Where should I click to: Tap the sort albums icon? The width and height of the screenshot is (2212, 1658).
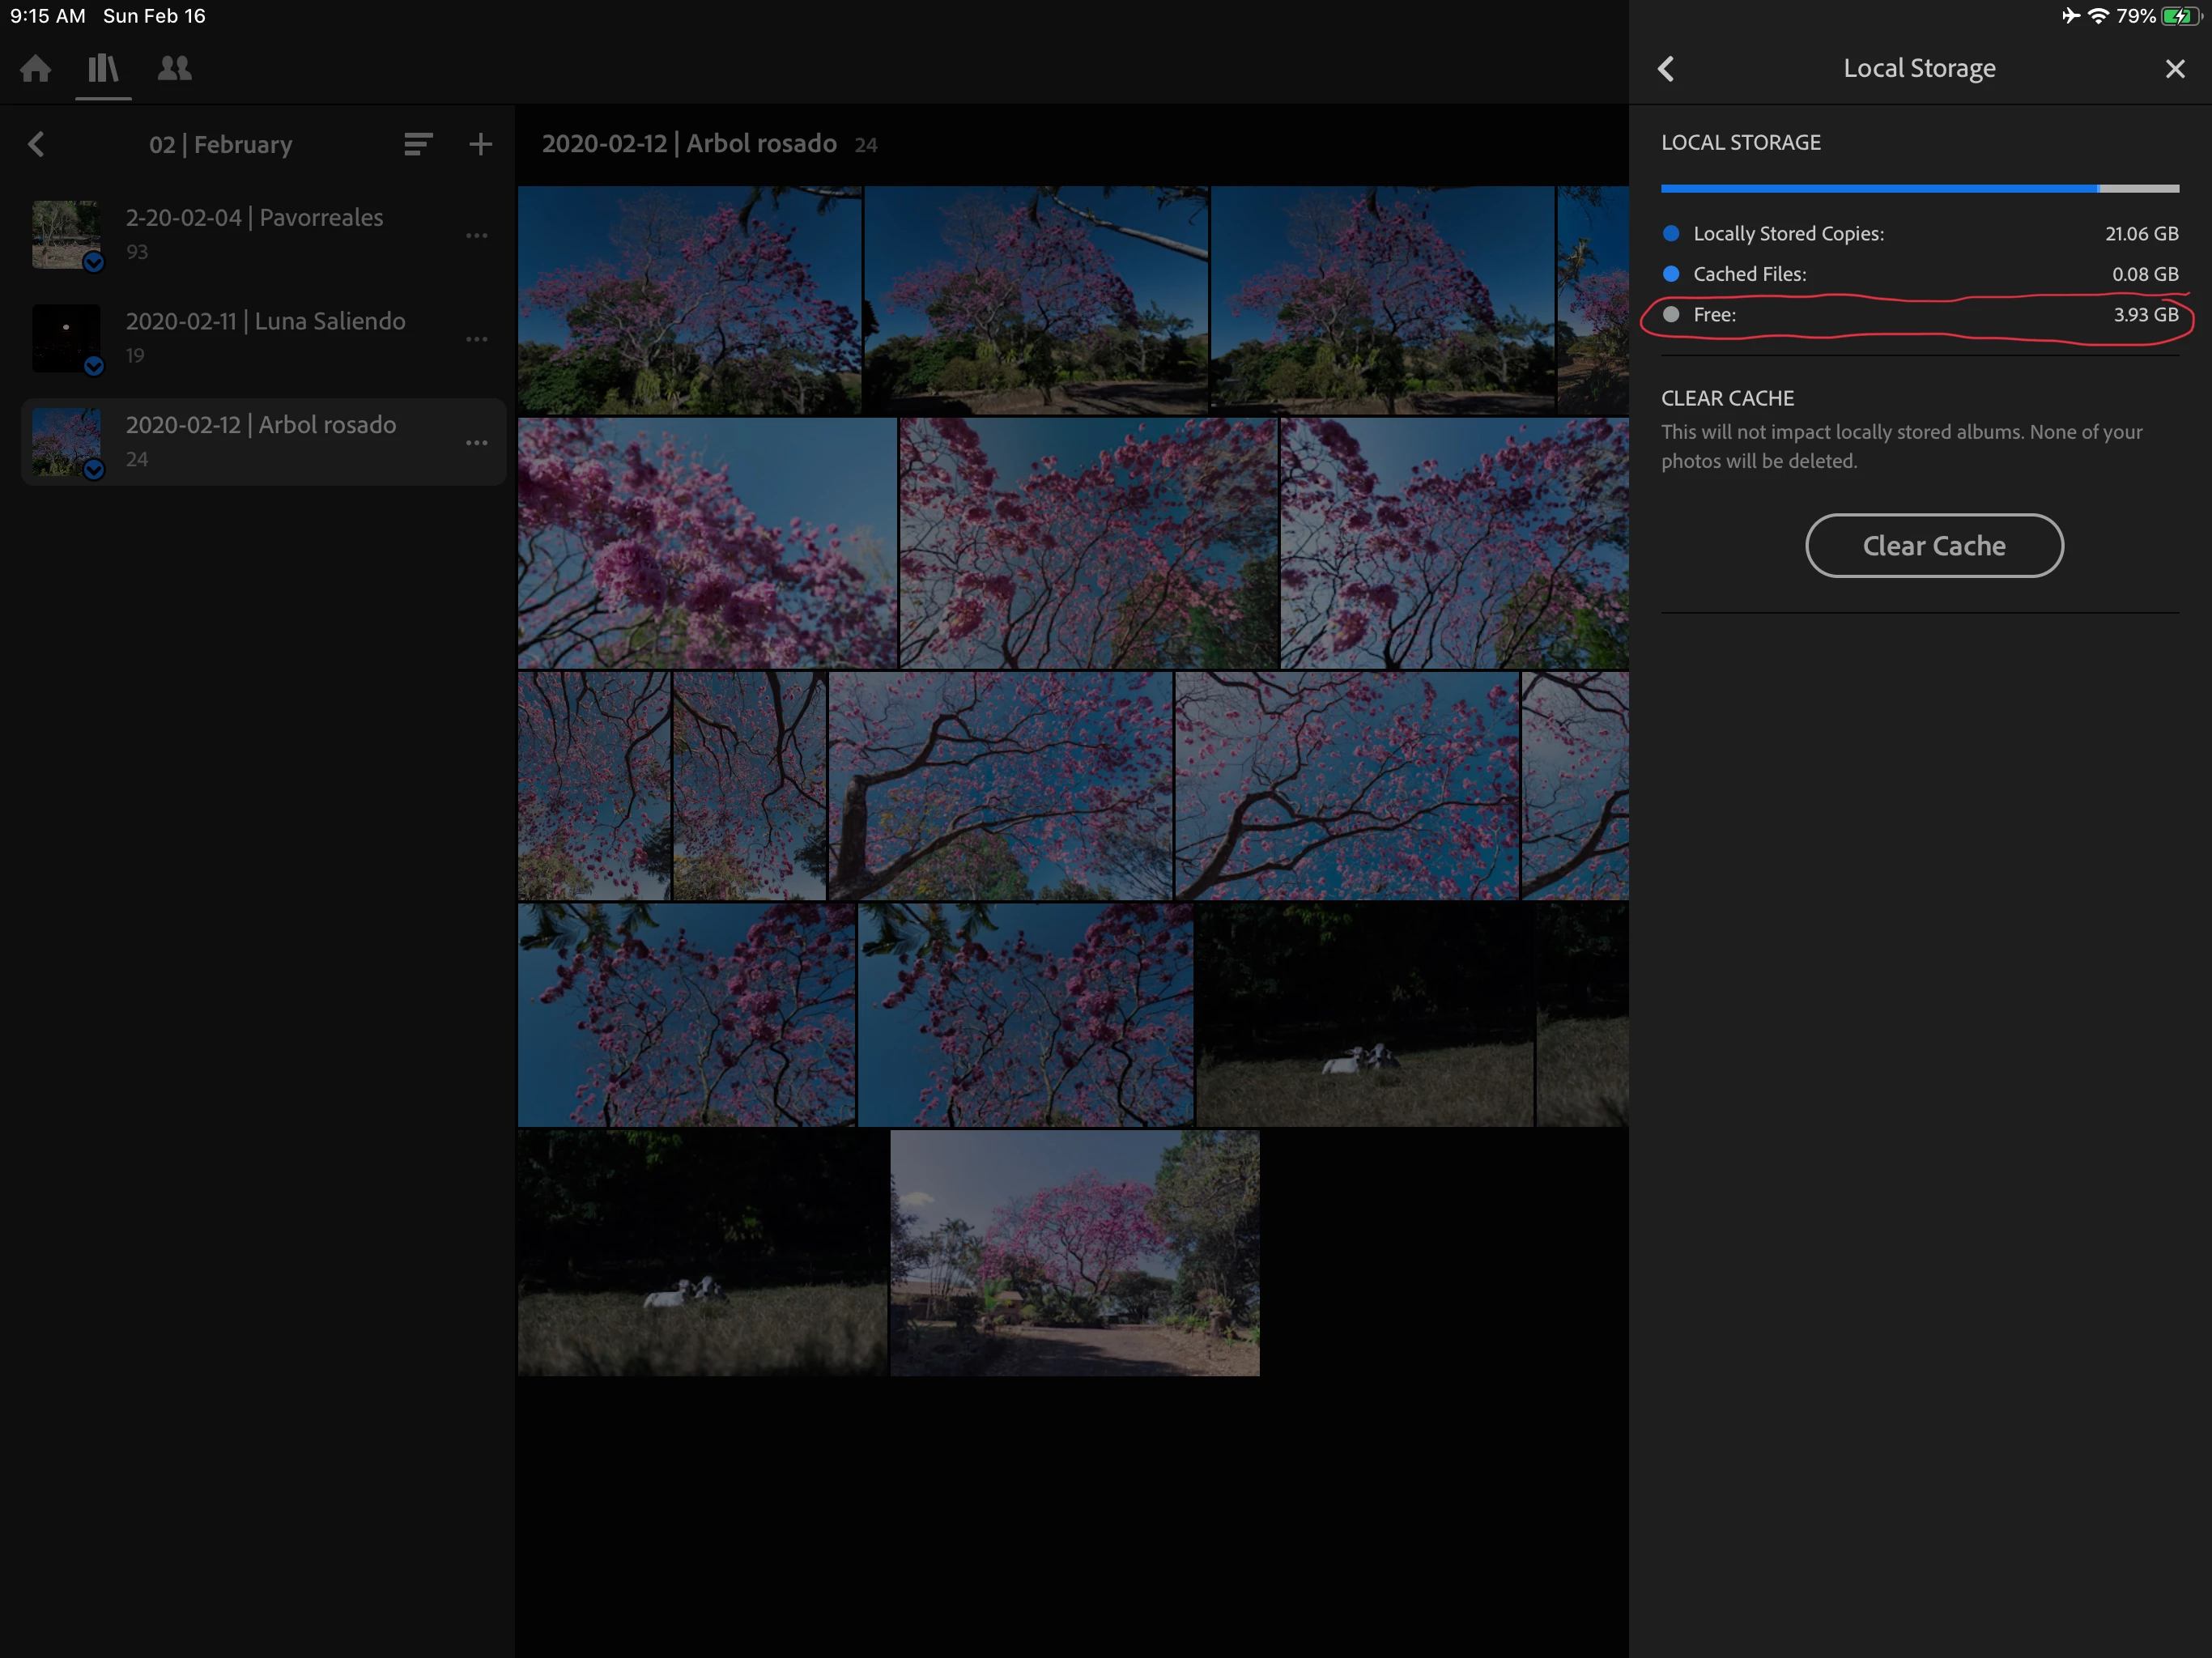418,145
